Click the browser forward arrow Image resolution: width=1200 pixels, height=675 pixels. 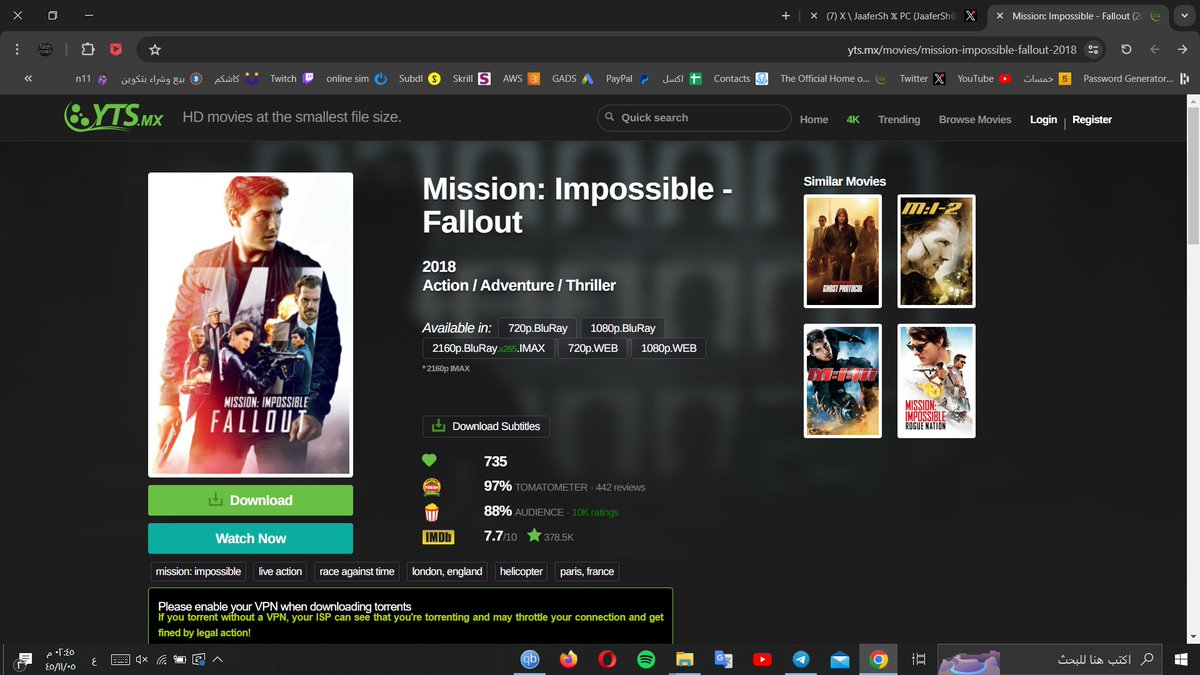click(x=1154, y=49)
